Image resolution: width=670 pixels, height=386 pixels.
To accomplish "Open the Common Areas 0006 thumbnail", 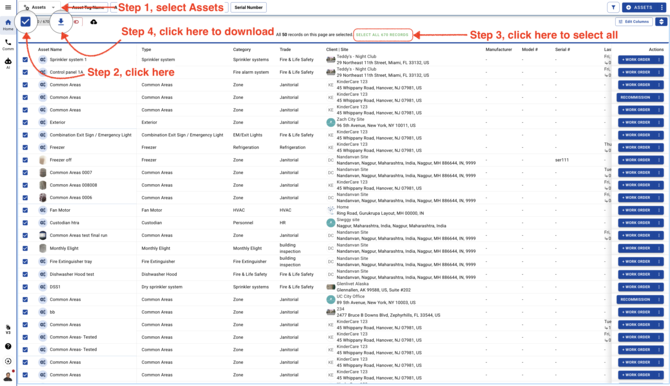I will [x=42, y=197].
